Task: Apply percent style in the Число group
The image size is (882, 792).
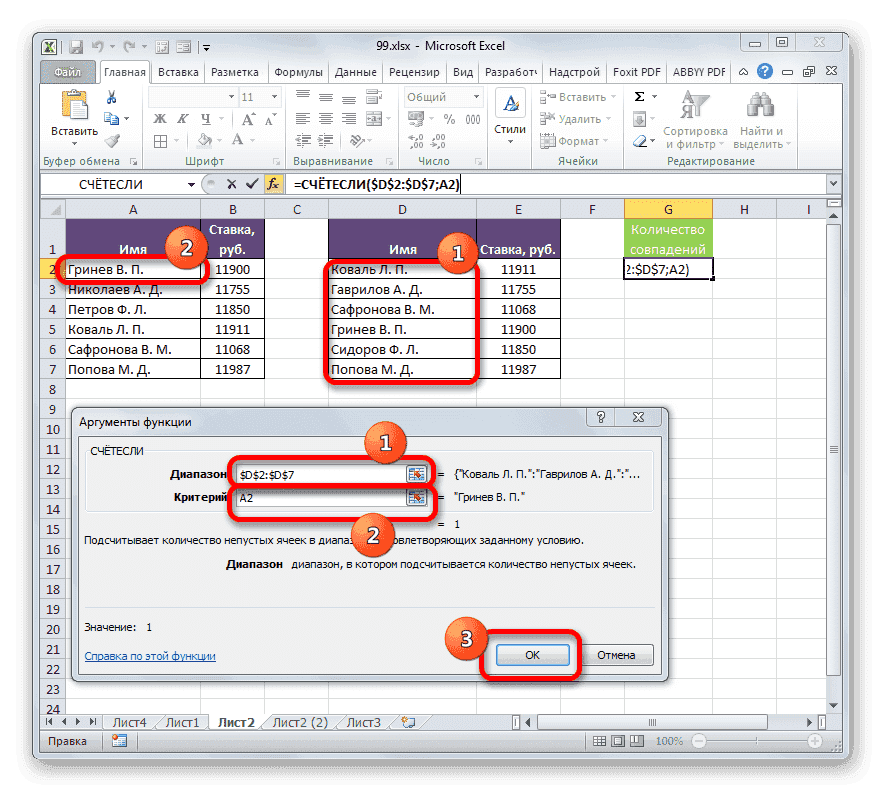Action: pos(448,119)
